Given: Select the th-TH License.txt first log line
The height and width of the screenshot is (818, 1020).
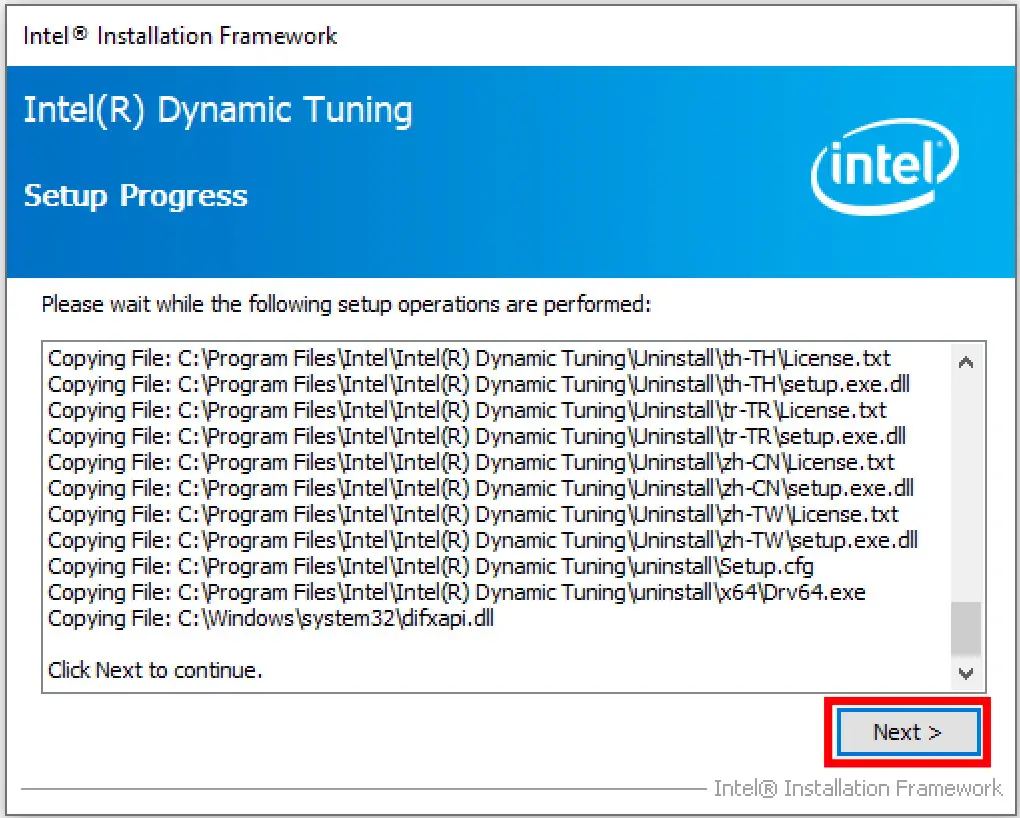Looking at the screenshot, I should click(x=465, y=357).
